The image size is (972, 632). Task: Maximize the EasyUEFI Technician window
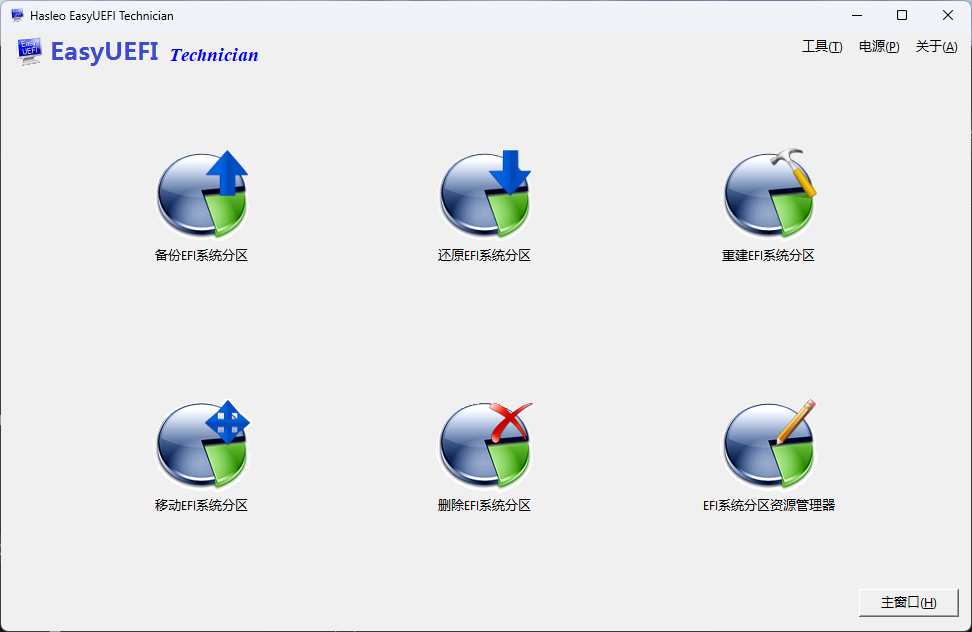[902, 15]
